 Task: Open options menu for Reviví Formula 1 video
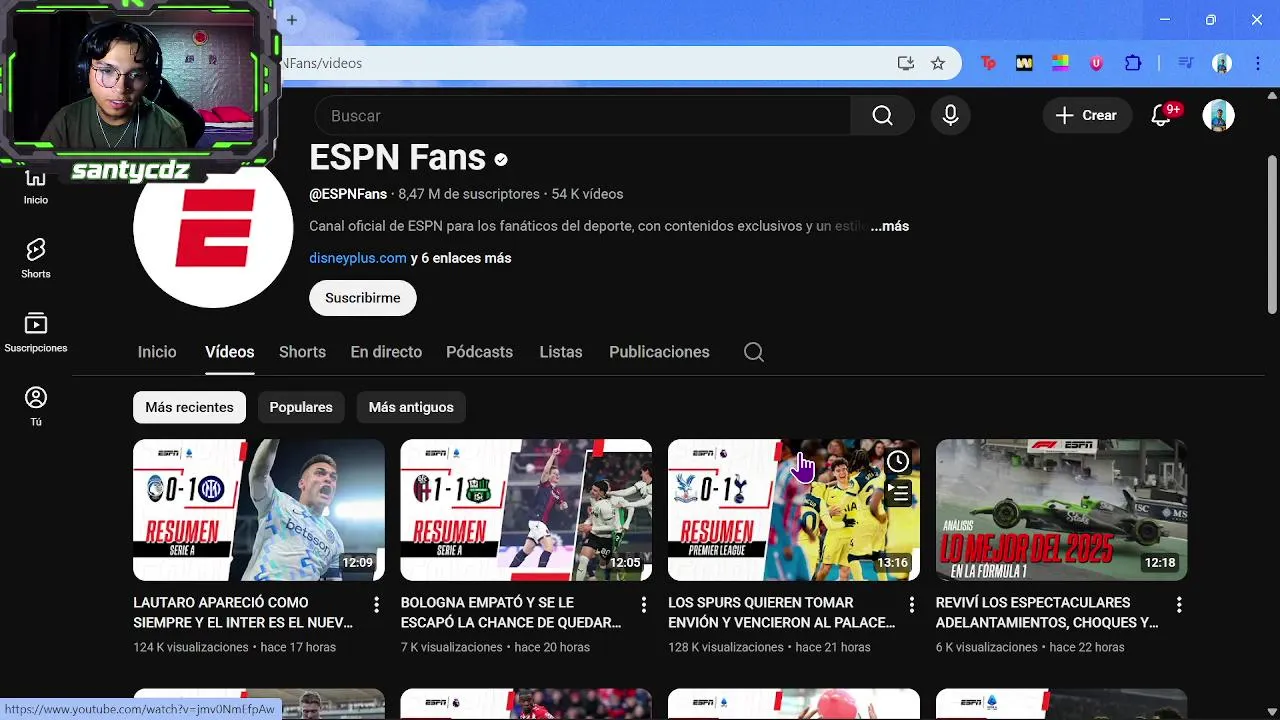[1179, 604]
